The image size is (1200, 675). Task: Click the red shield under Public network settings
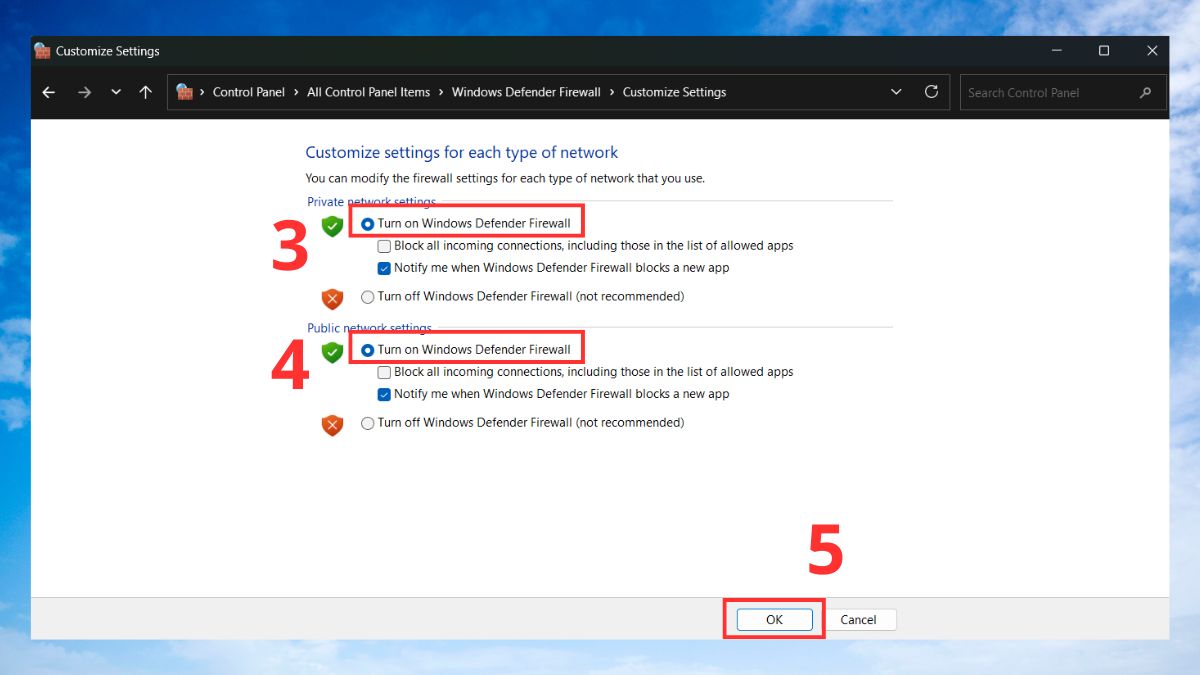pos(332,424)
